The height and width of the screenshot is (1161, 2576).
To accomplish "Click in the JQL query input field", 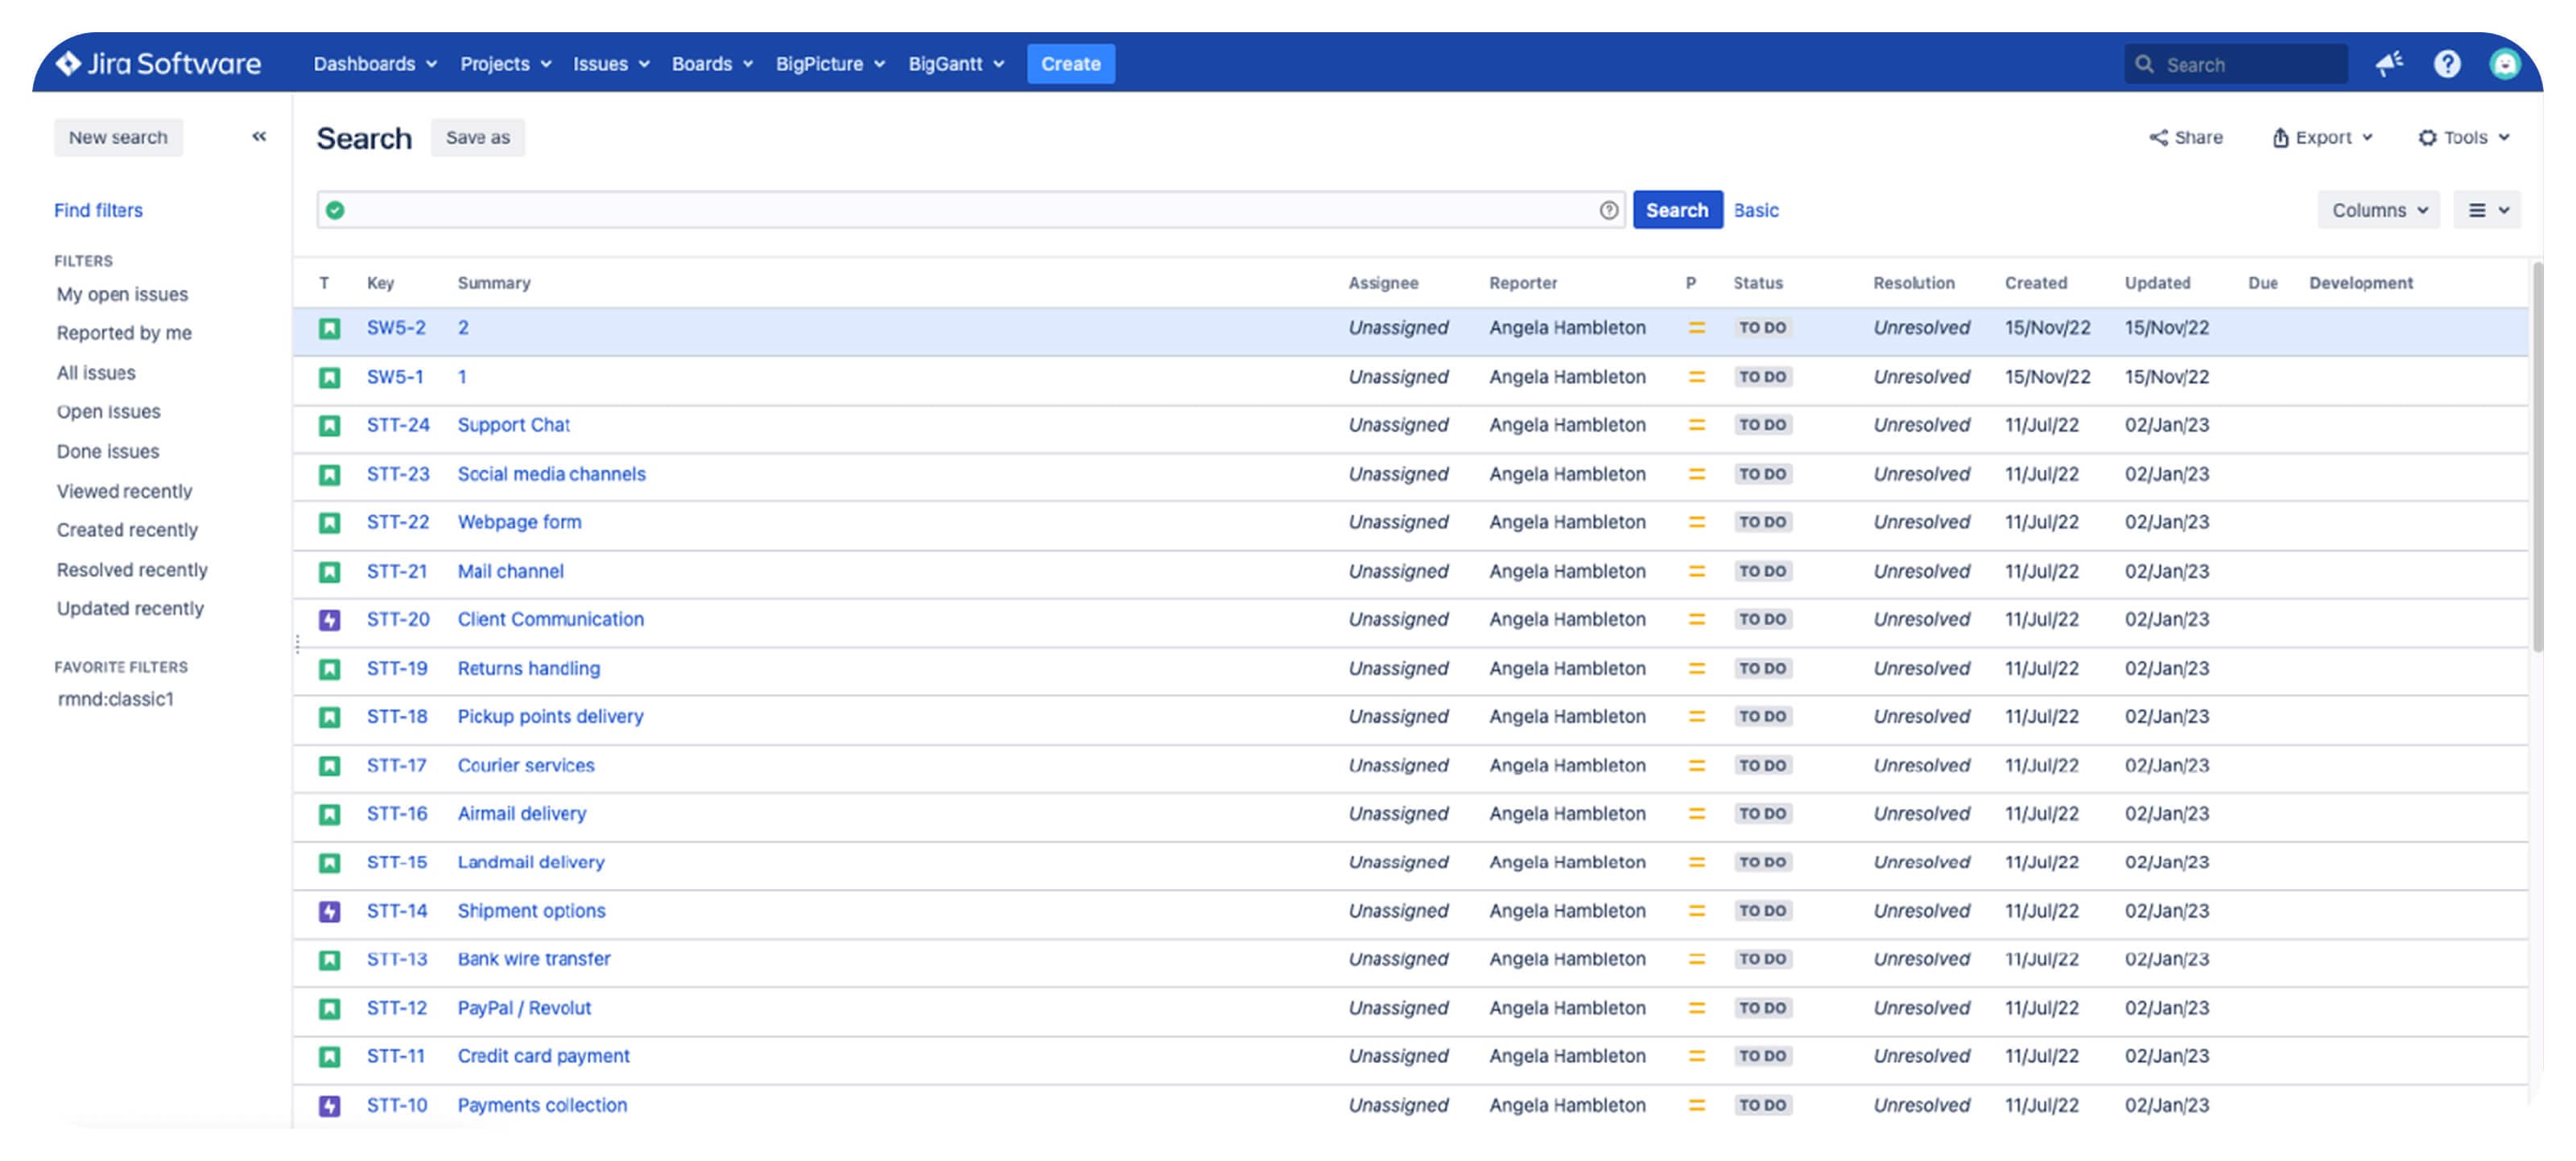I will (x=970, y=210).
